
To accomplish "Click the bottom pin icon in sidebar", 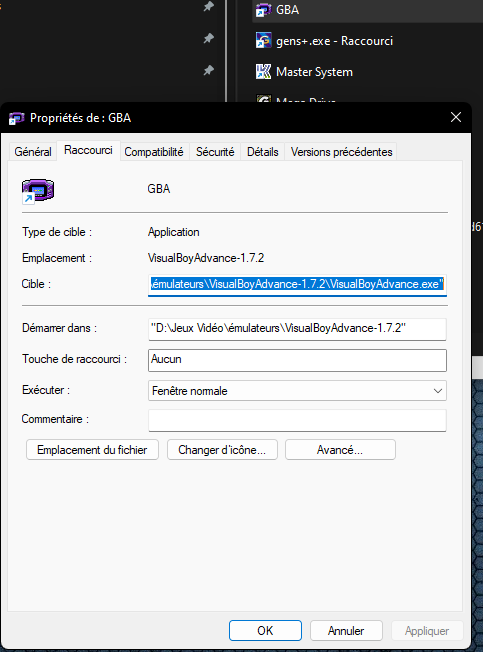I will [208, 70].
